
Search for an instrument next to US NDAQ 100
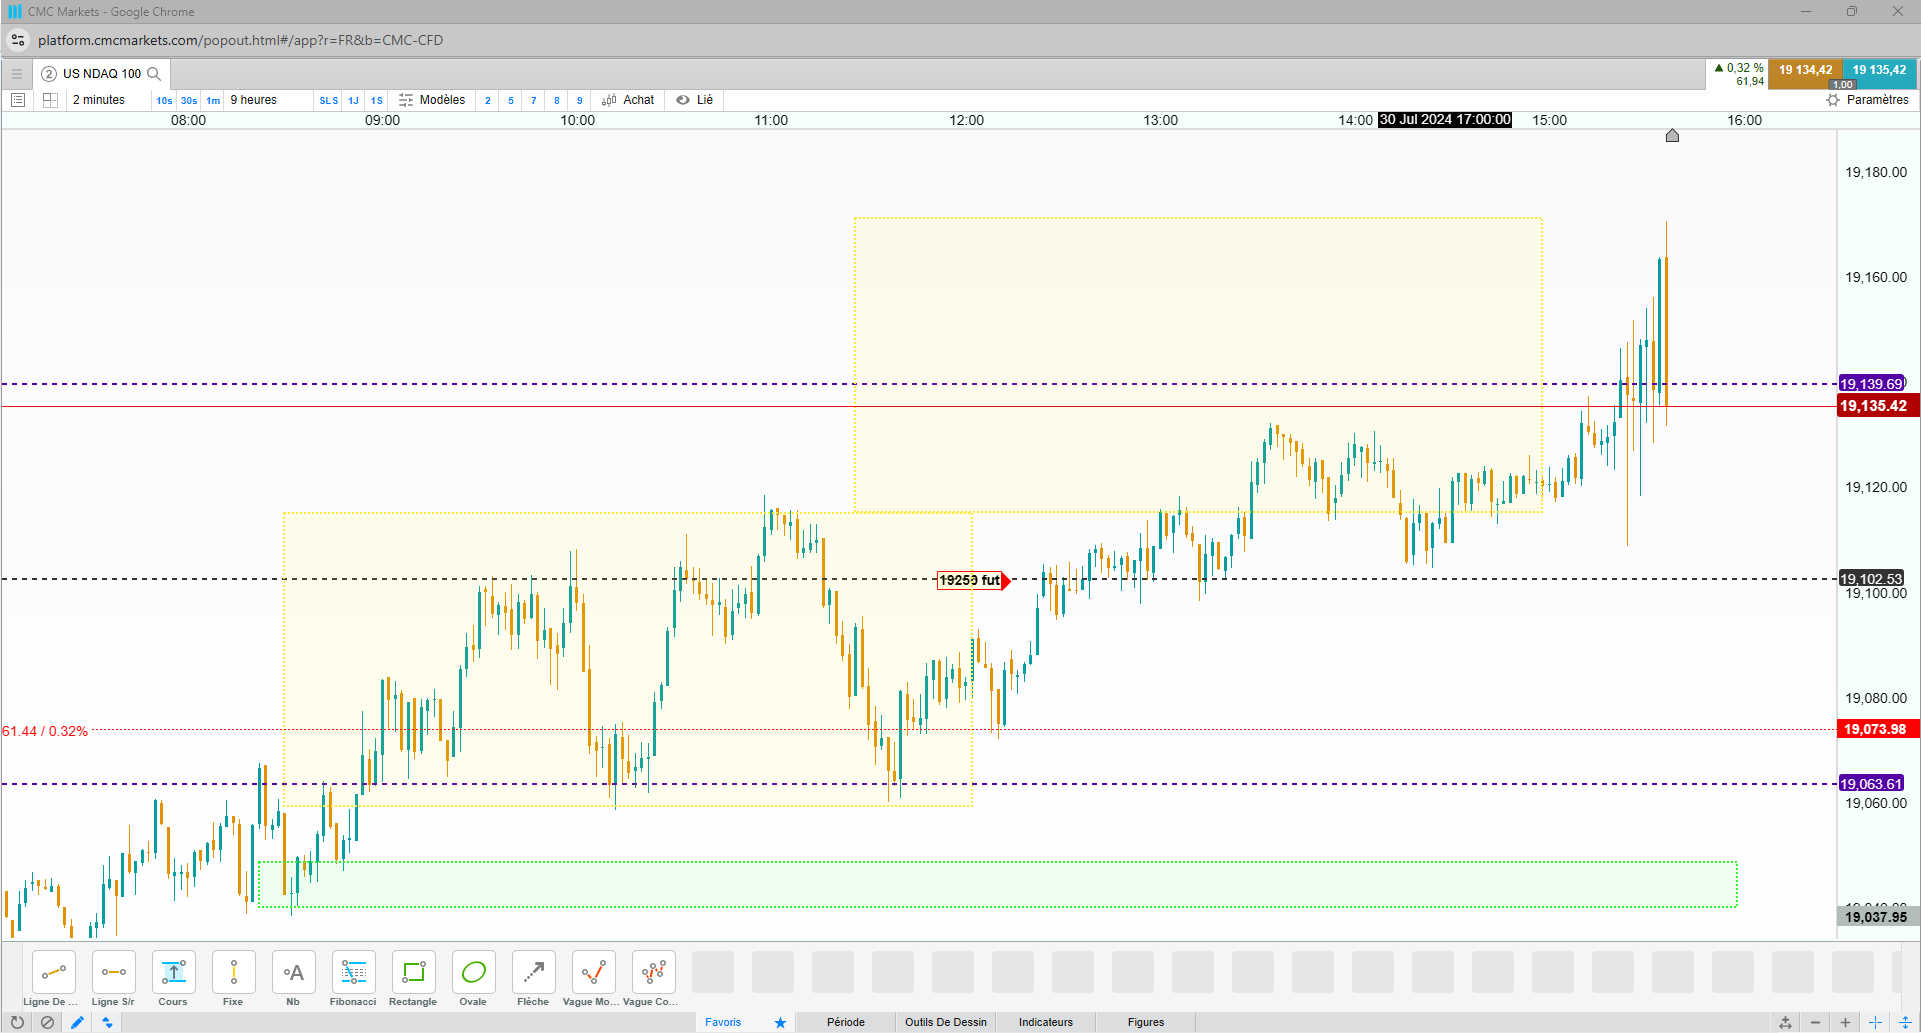pos(154,74)
